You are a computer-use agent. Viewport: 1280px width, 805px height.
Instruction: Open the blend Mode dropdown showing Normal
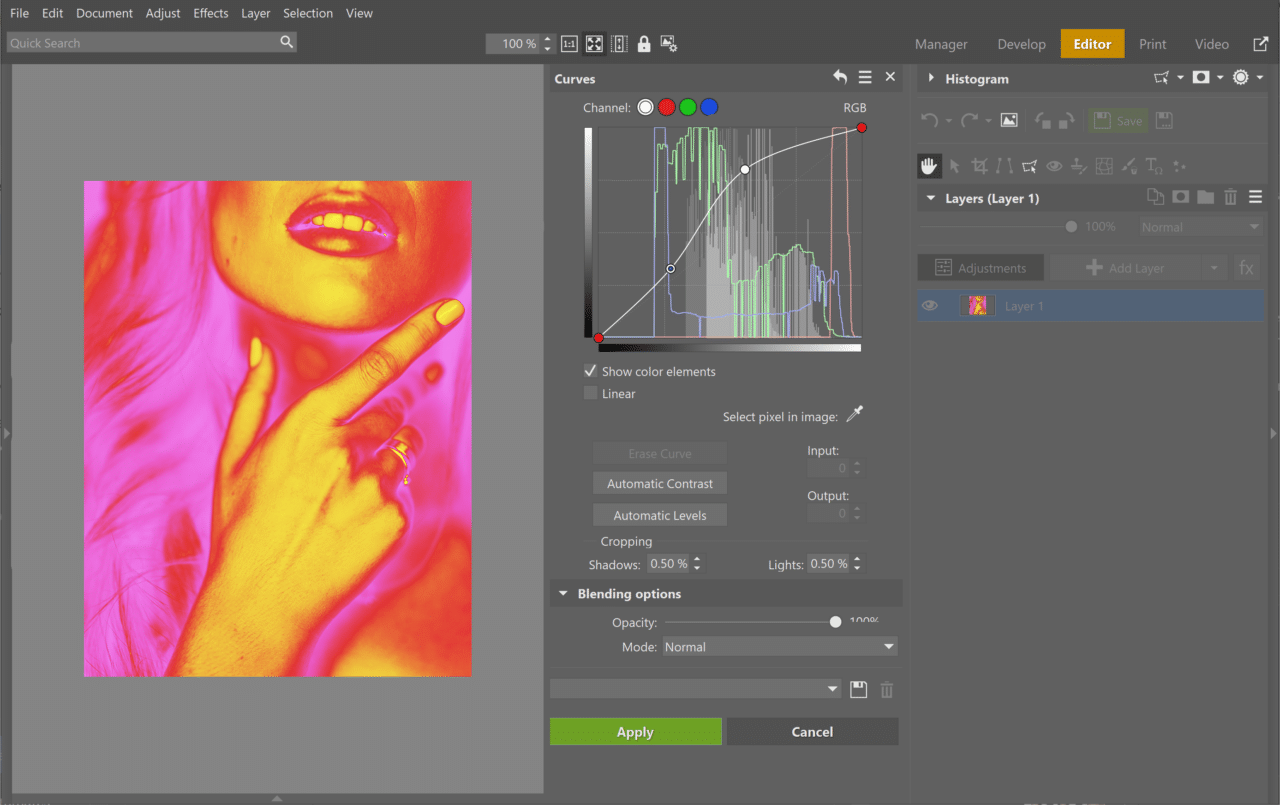point(779,646)
